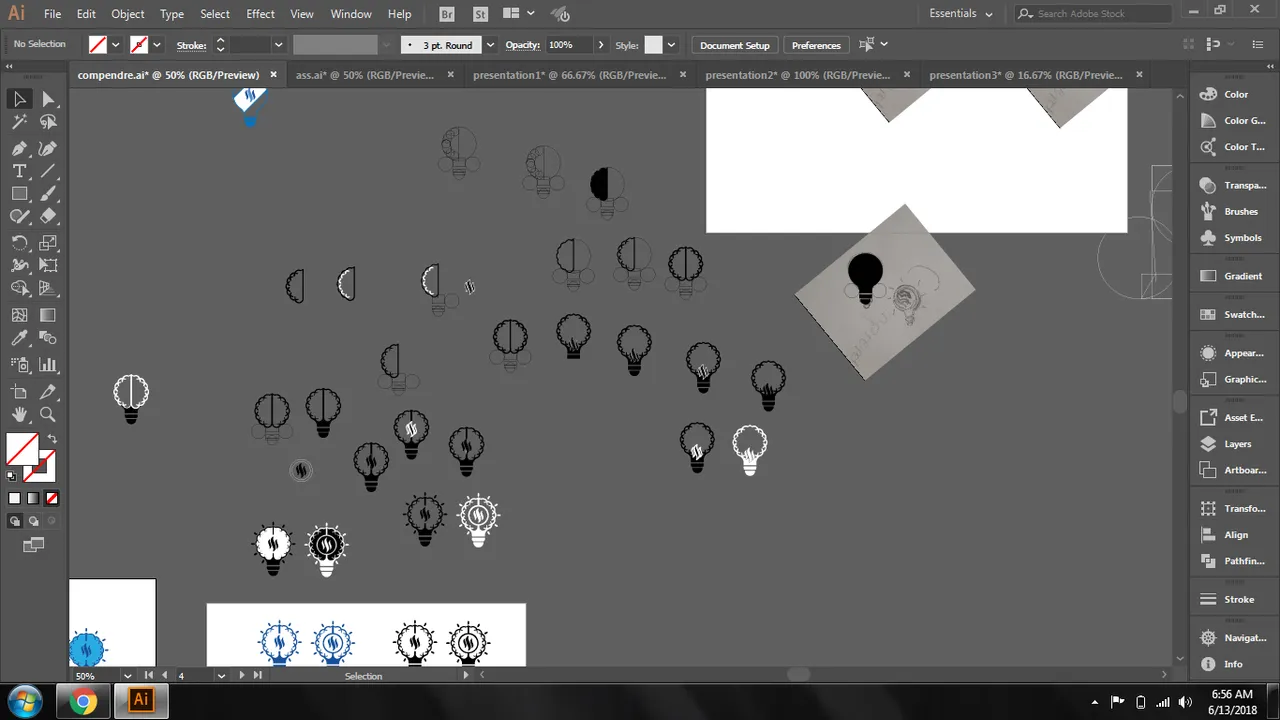1280x720 pixels.
Task: Open the Effect menu
Action: (x=260, y=14)
